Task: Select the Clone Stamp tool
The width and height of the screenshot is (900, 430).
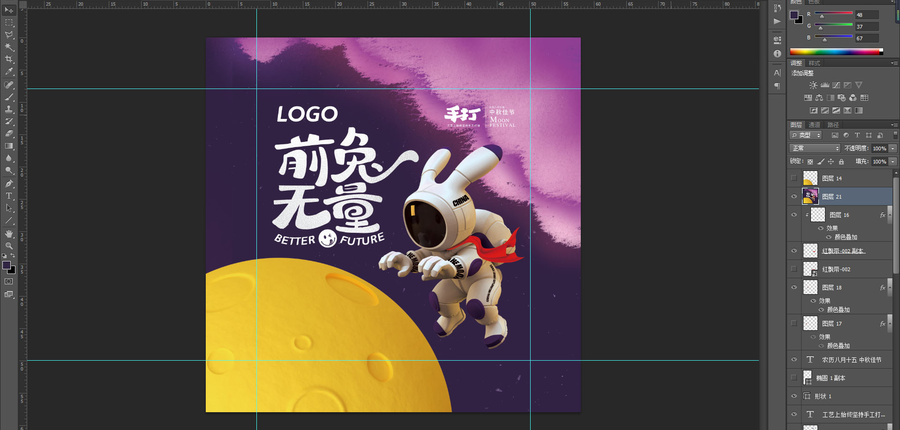Action: click(x=9, y=109)
